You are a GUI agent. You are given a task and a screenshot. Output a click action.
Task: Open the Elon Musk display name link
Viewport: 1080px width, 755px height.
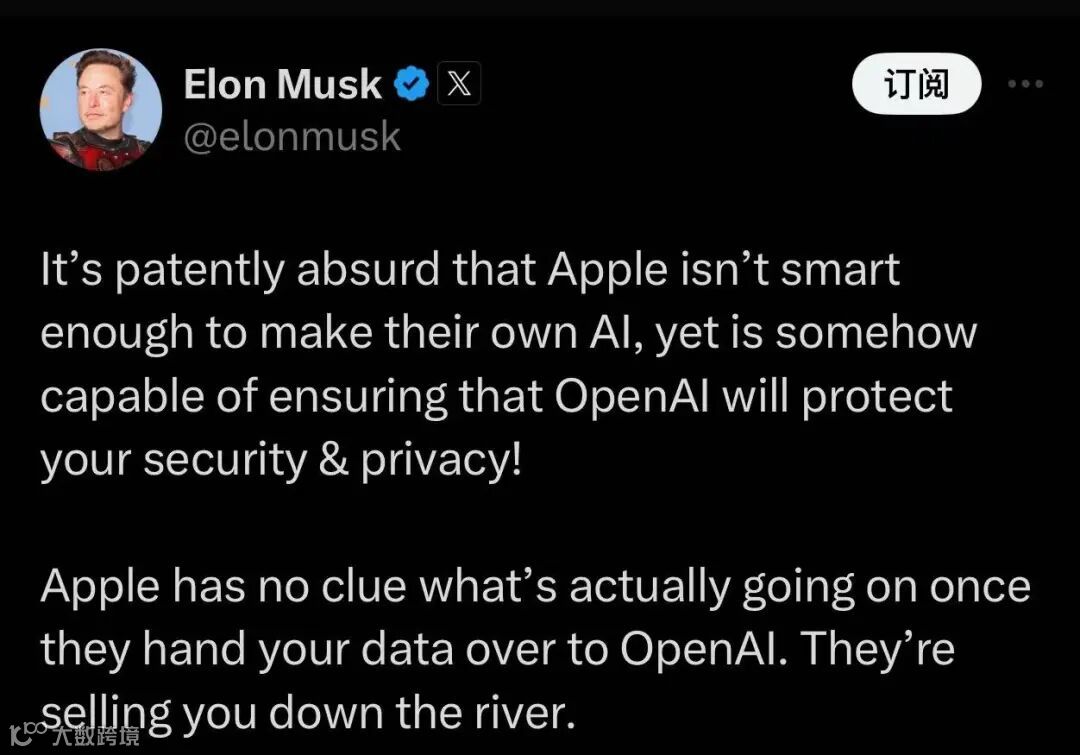coord(282,84)
